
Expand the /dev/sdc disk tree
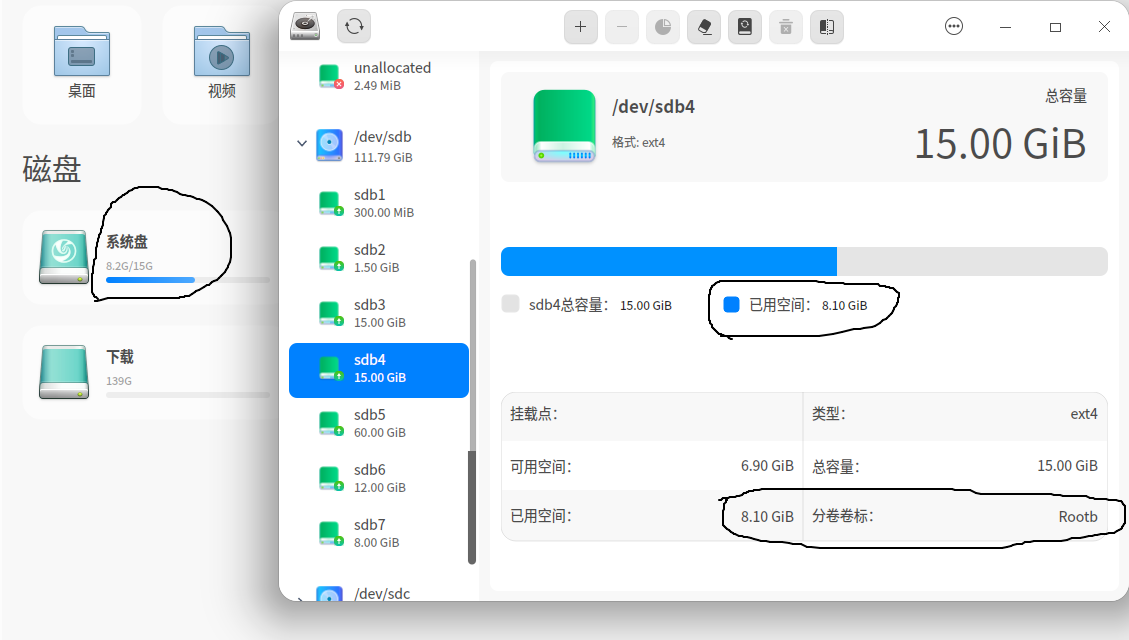tap(302, 598)
